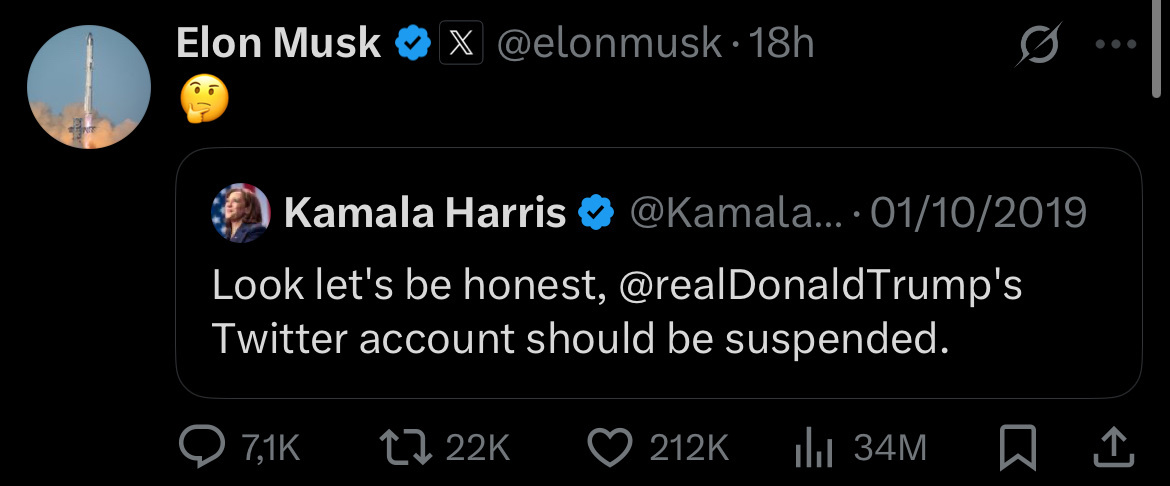Toggle the bookmark icon
1170x486 pixels.
[1017, 447]
